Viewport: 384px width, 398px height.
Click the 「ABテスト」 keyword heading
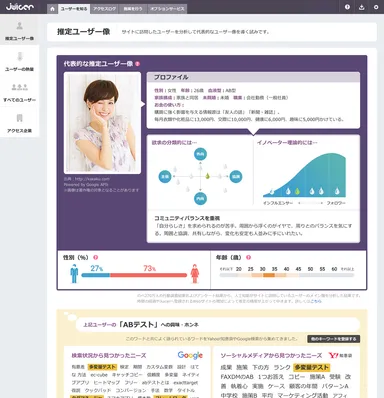pyautogui.click(x=138, y=324)
